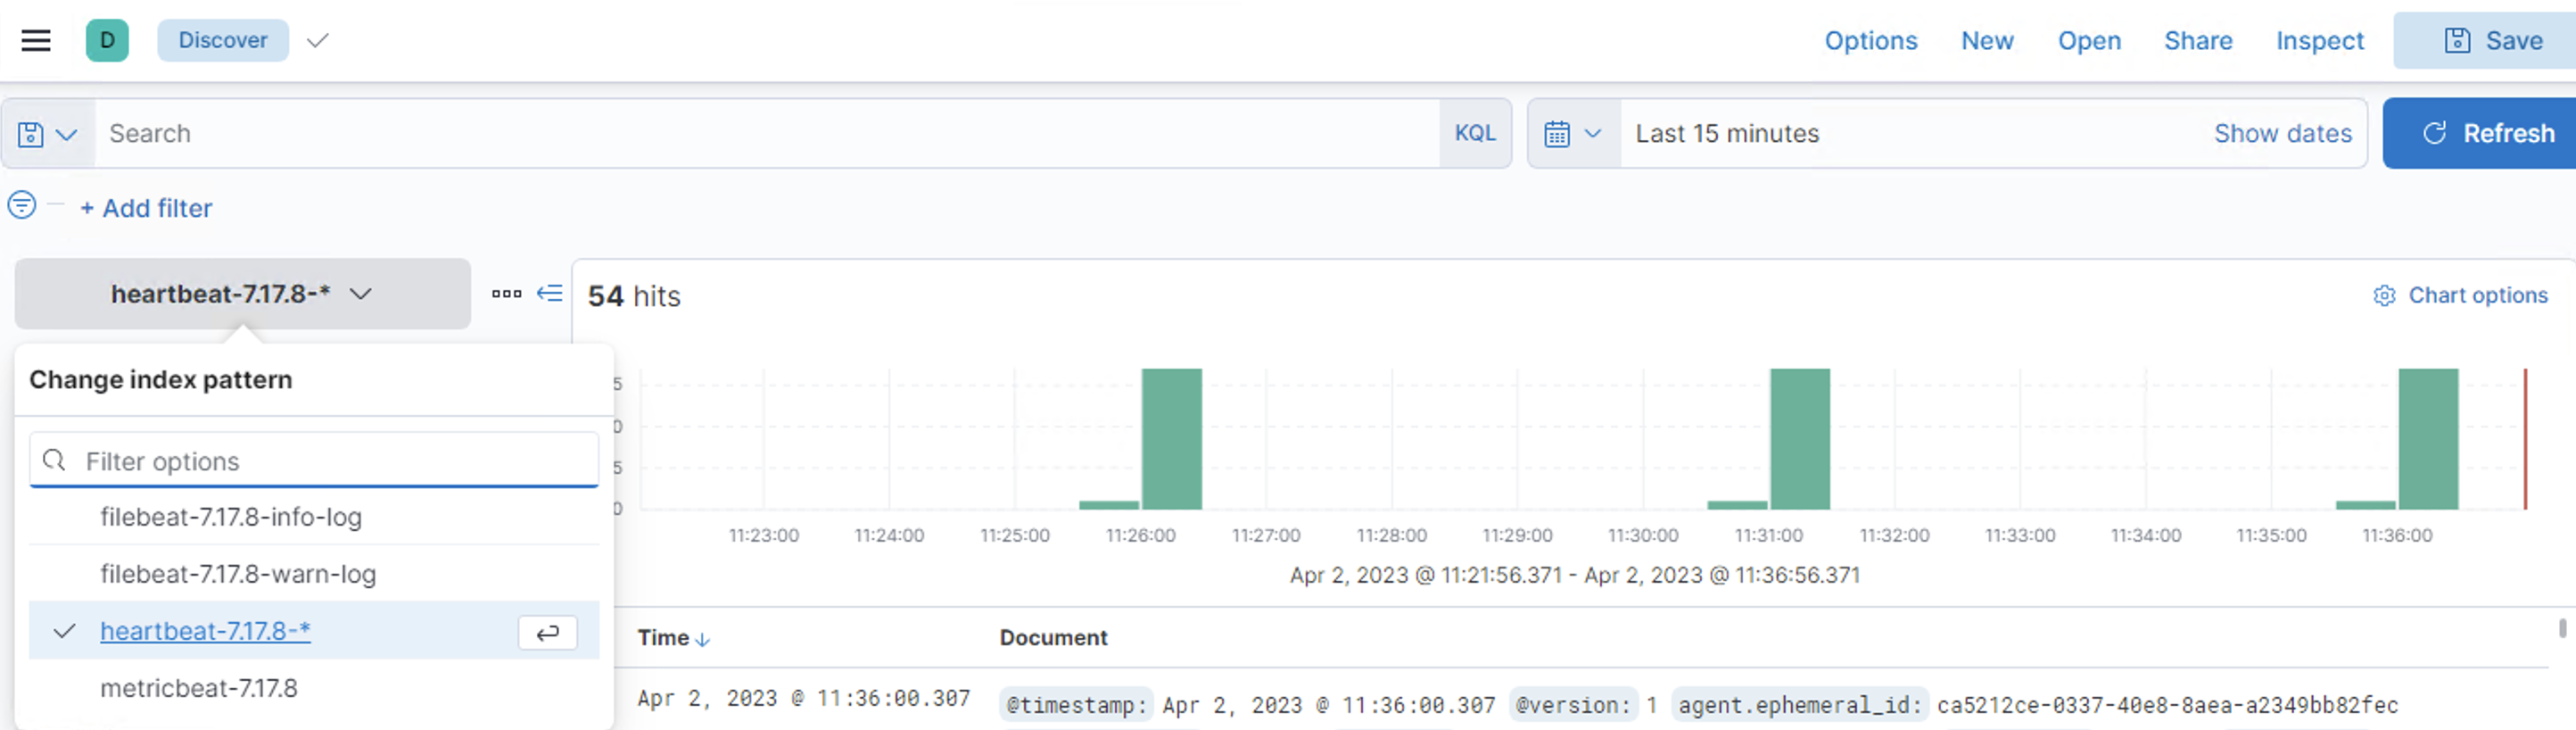This screenshot has width=2576, height=730.
Task: Click the Document column header
Action: (x=1053, y=638)
